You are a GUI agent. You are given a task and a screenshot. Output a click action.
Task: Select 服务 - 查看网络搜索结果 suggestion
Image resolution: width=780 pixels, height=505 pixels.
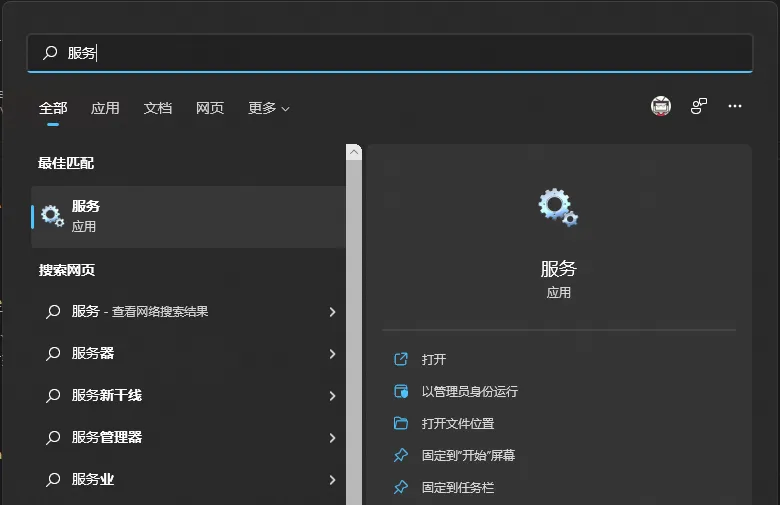click(x=189, y=312)
